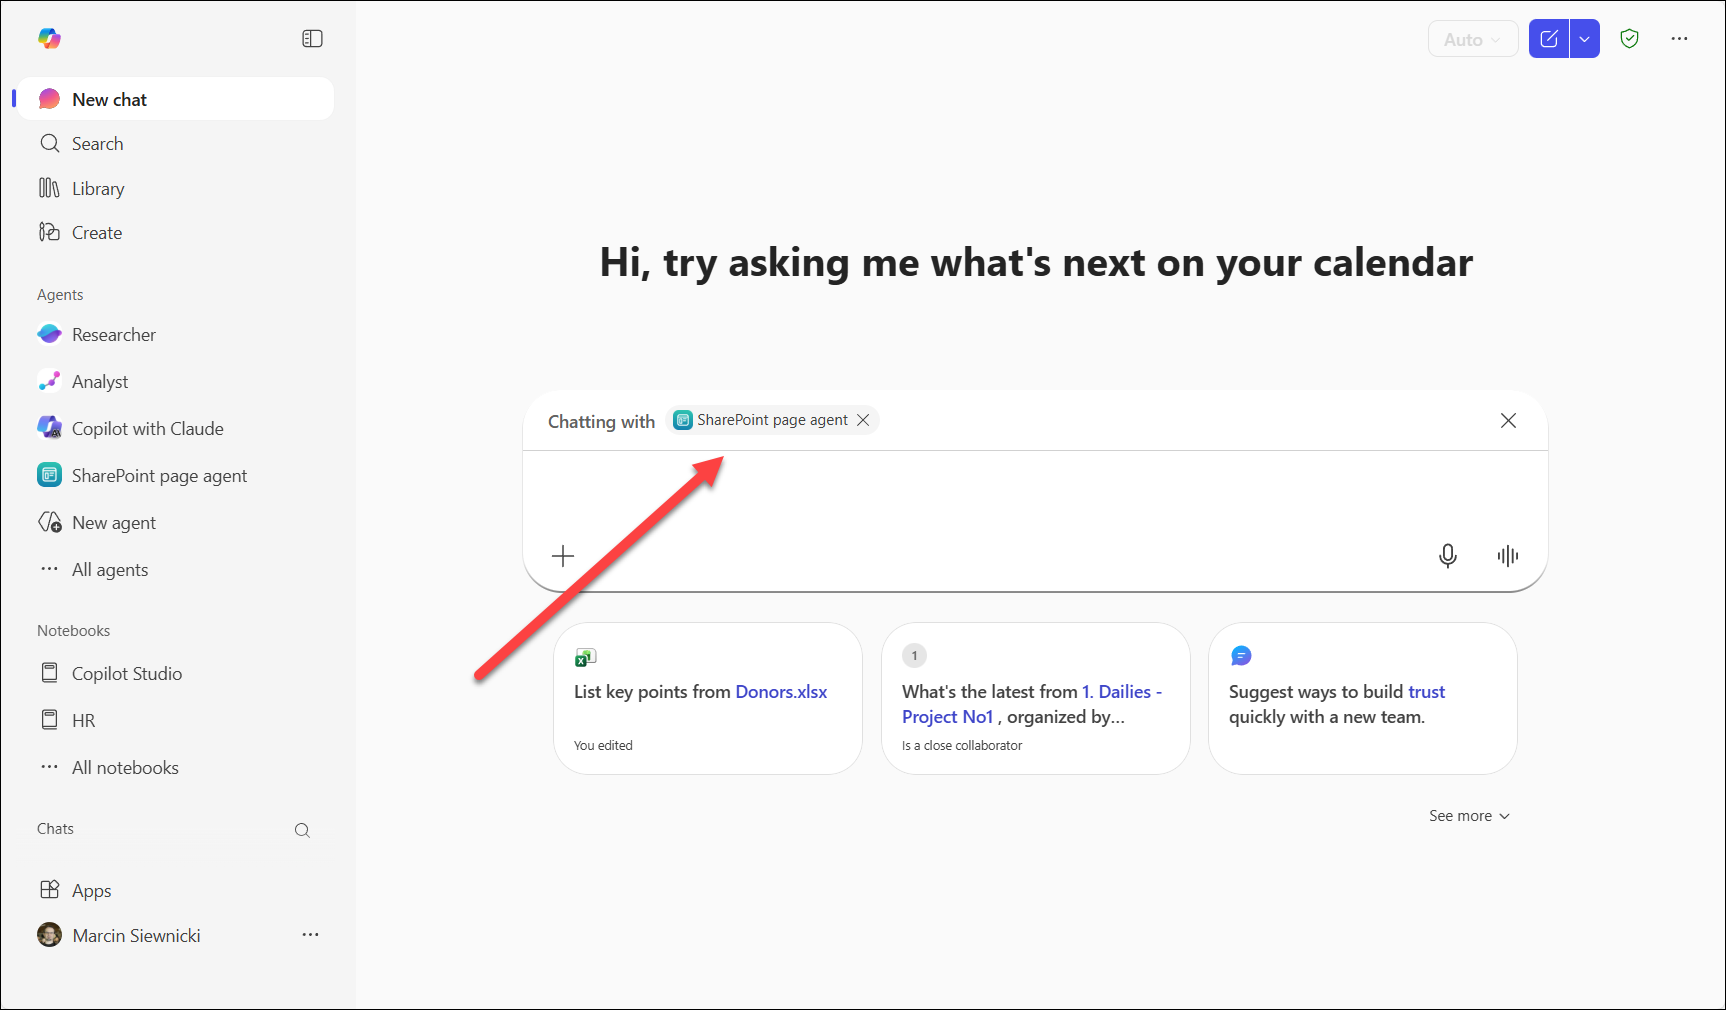
Task: Select the Researcher agent
Action: click(113, 335)
